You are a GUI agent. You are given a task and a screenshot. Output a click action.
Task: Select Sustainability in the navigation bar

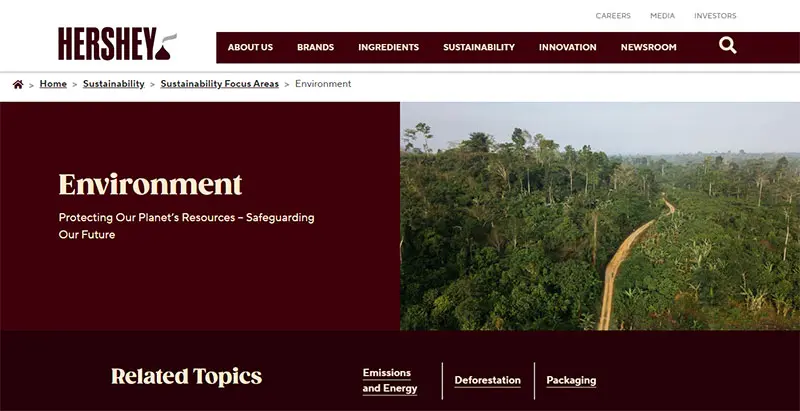(479, 47)
